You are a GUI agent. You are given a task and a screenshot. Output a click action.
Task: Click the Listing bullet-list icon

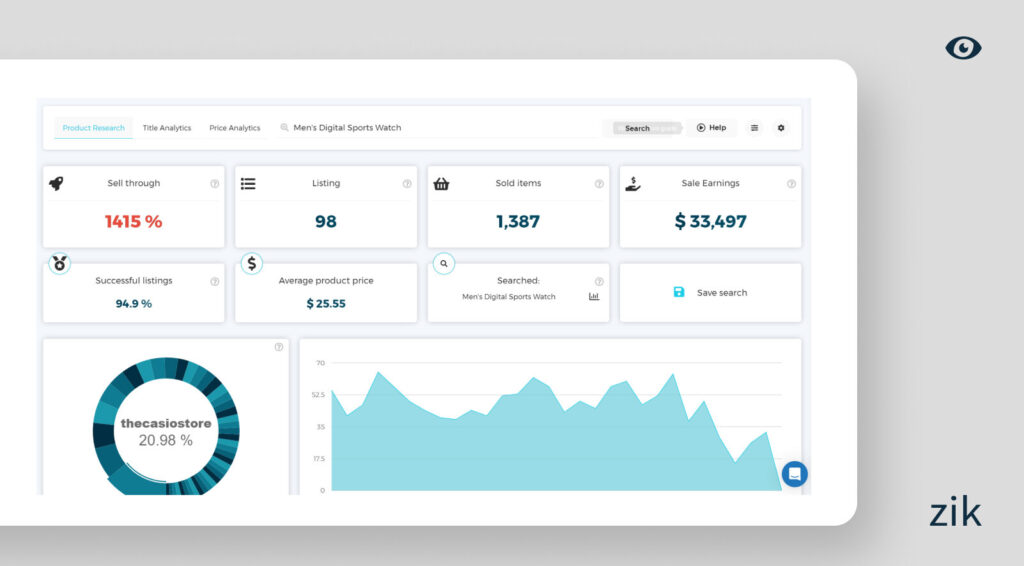pos(248,183)
